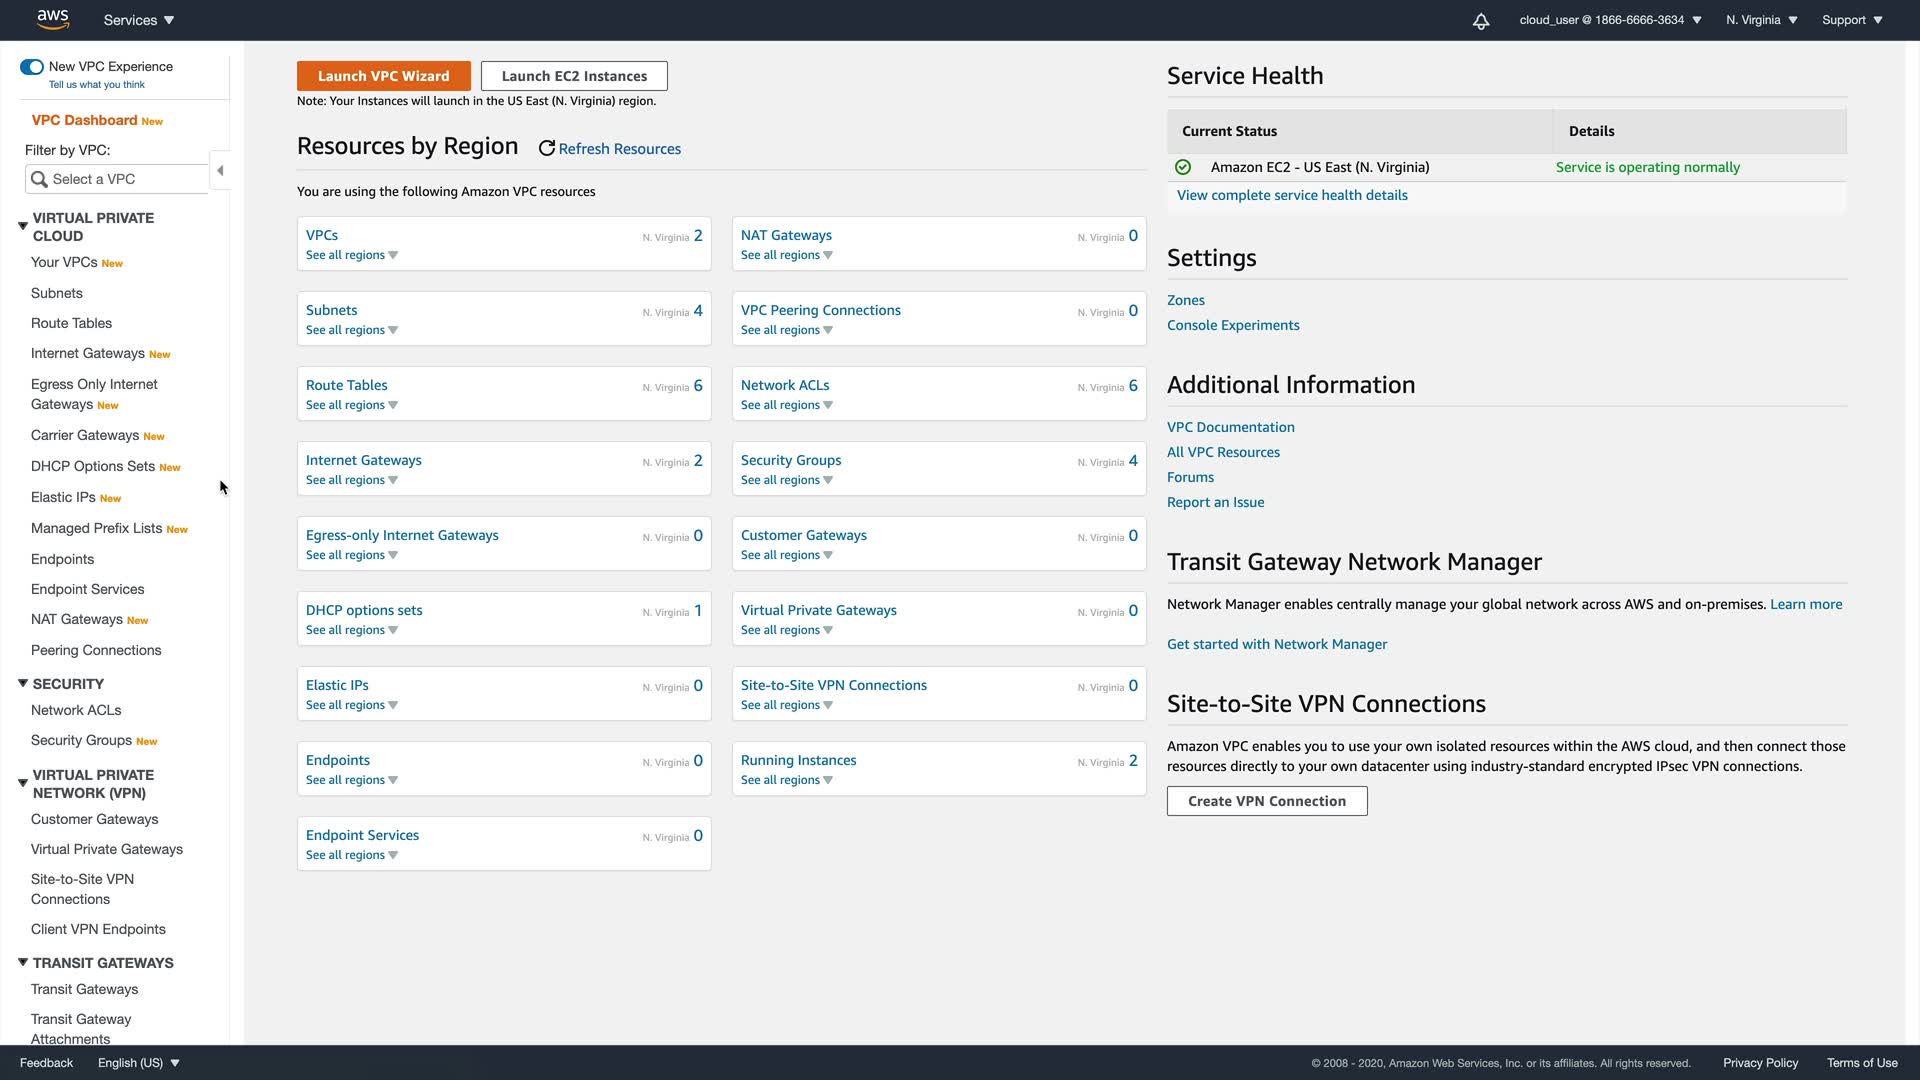Open the notifications bell icon
The height and width of the screenshot is (1080, 1920).
[x=1481, y=21]
